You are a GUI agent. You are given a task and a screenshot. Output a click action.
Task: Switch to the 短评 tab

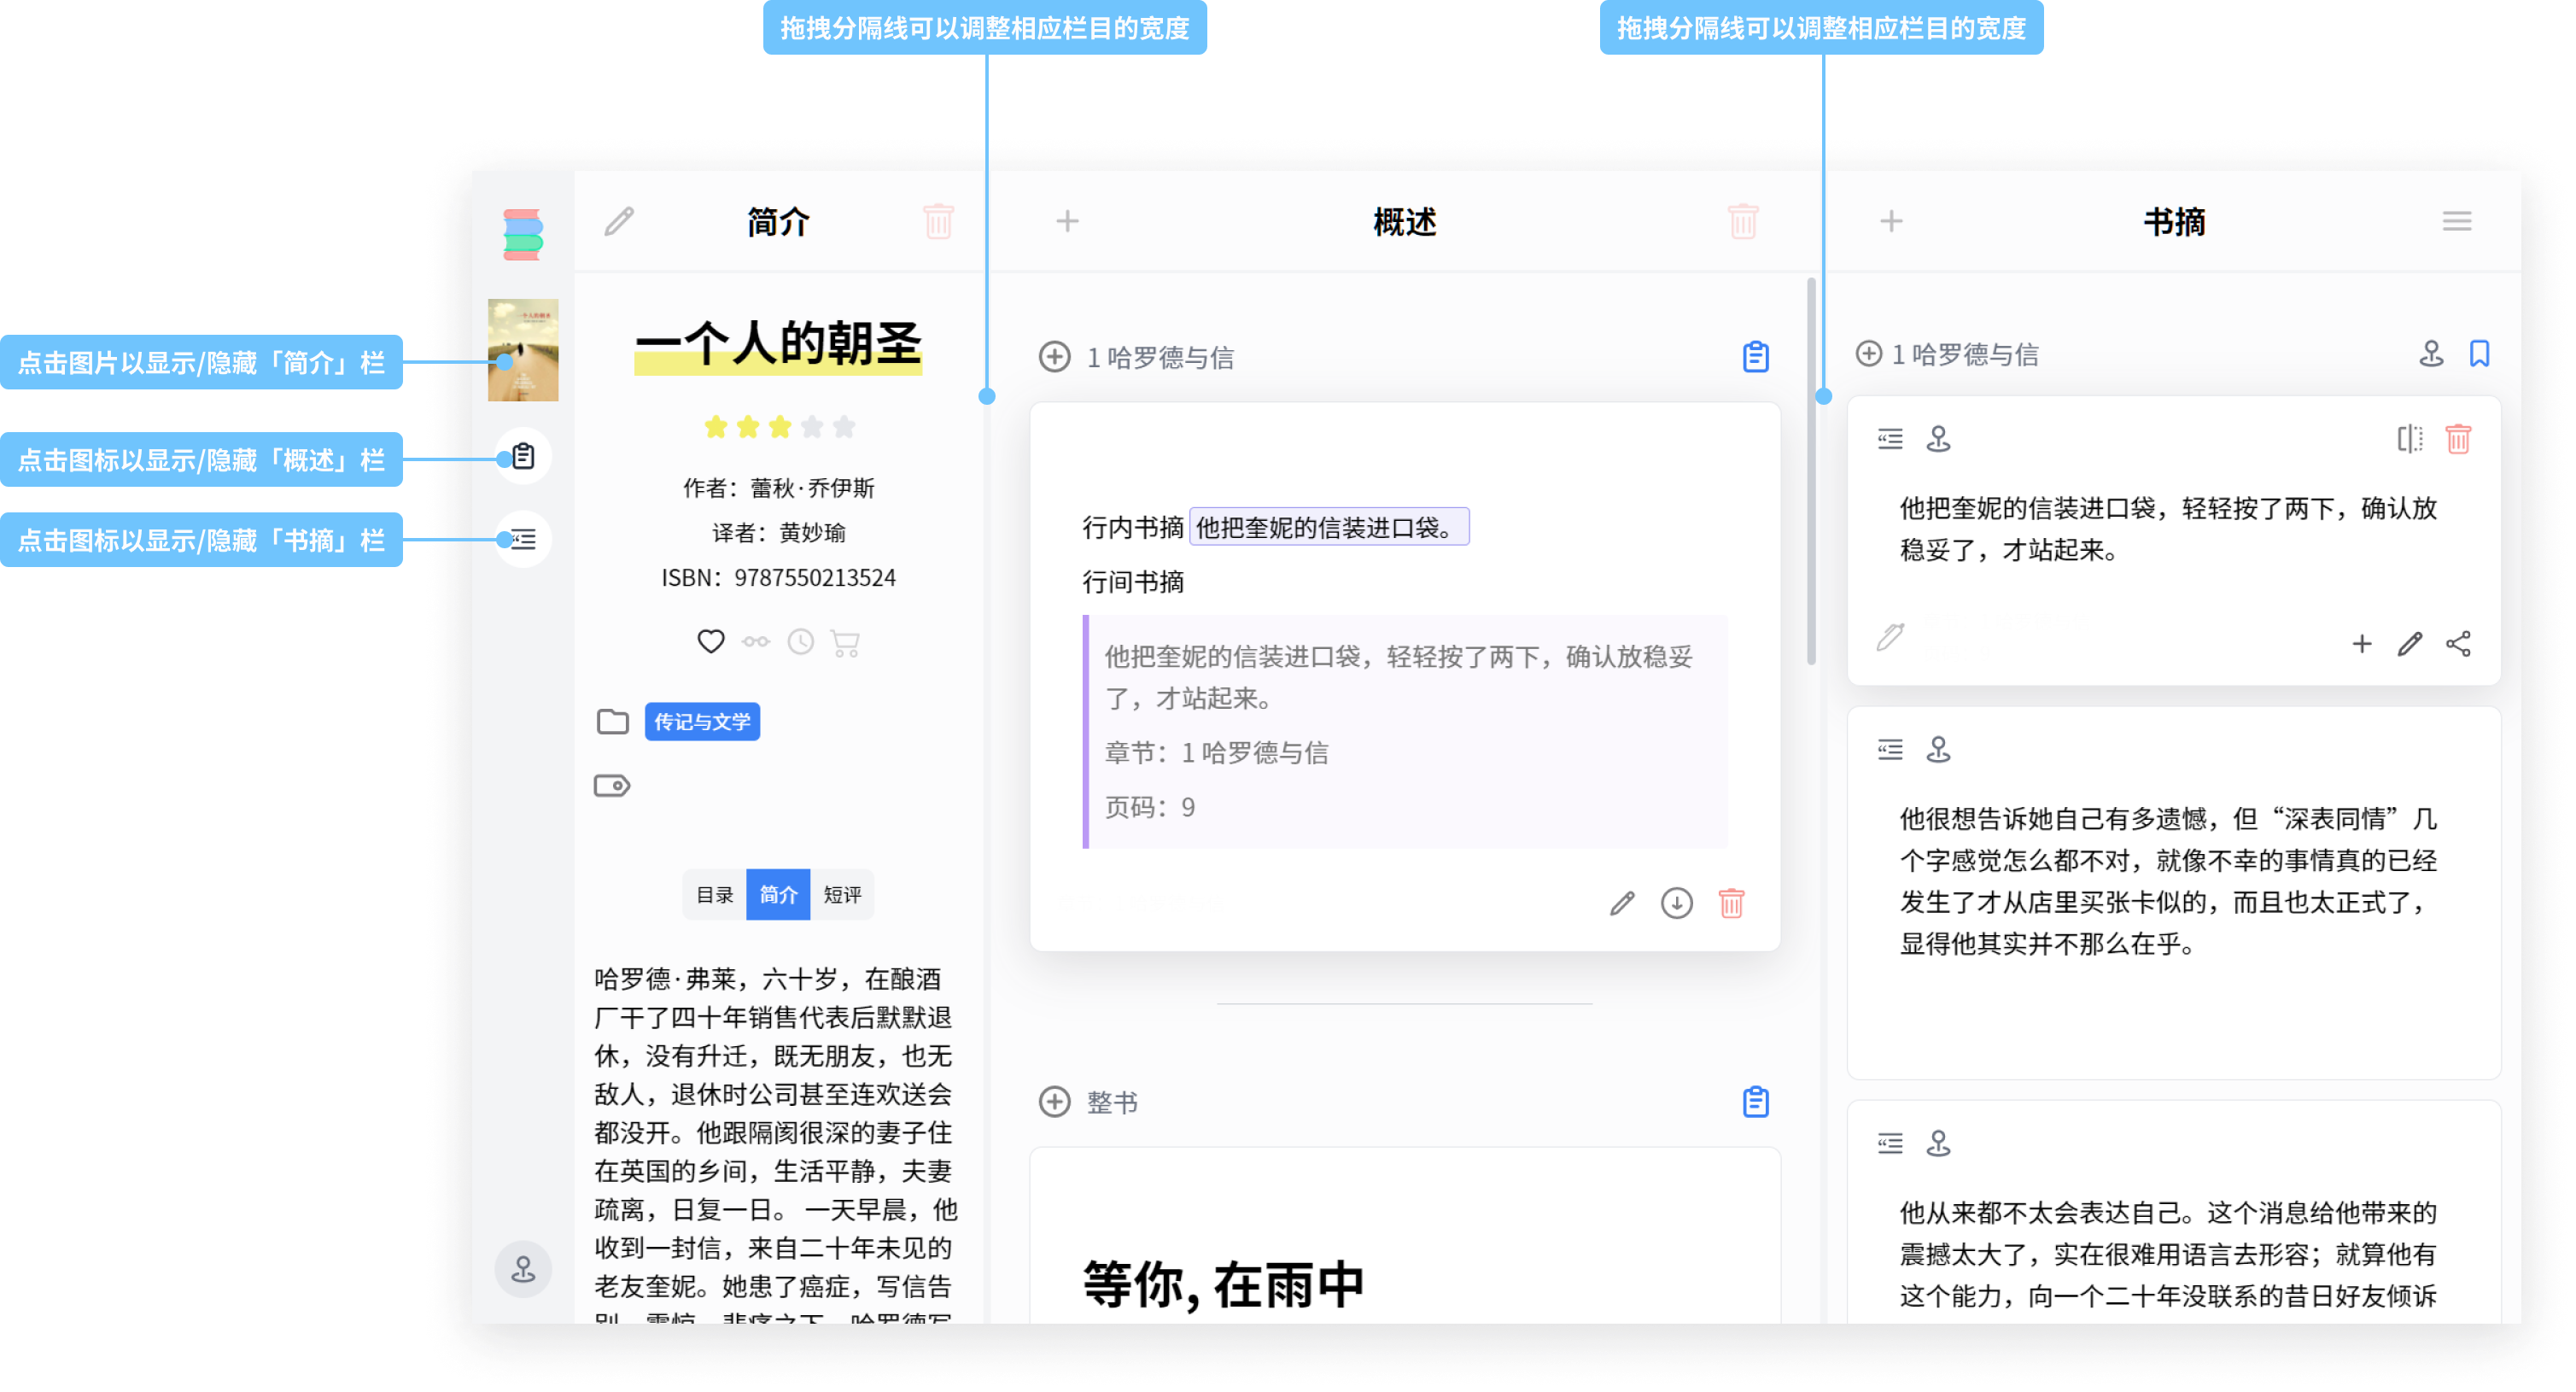pyautogui.click(x=842, y=895)
